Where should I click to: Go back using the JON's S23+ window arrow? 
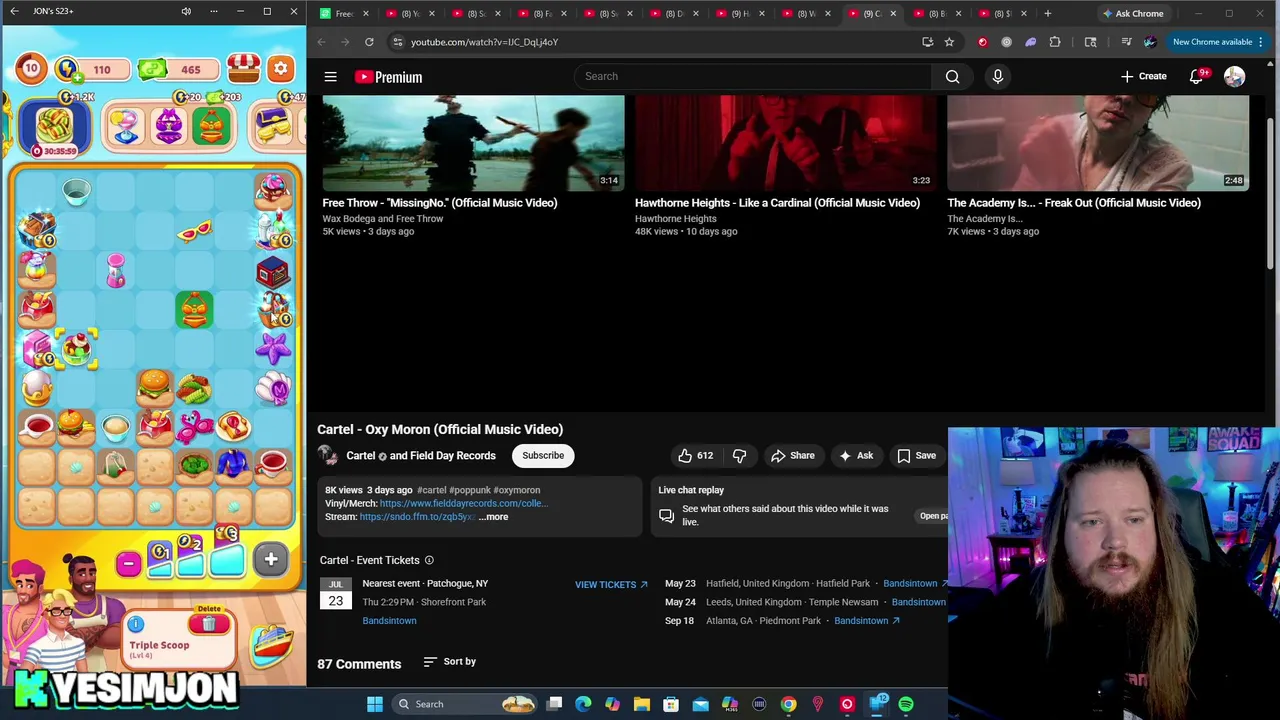(x=14, y=11)
